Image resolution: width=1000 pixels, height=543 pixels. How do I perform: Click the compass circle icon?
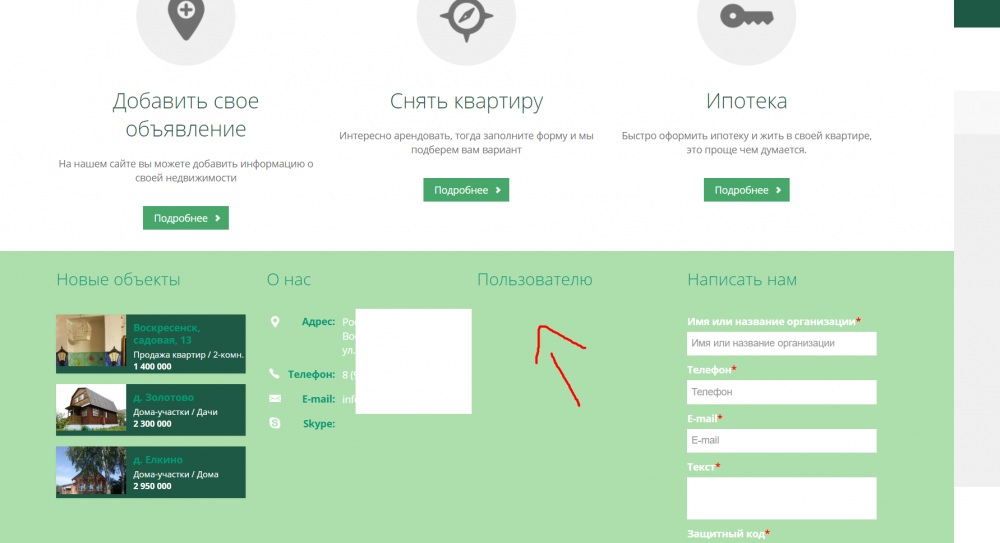465,20
